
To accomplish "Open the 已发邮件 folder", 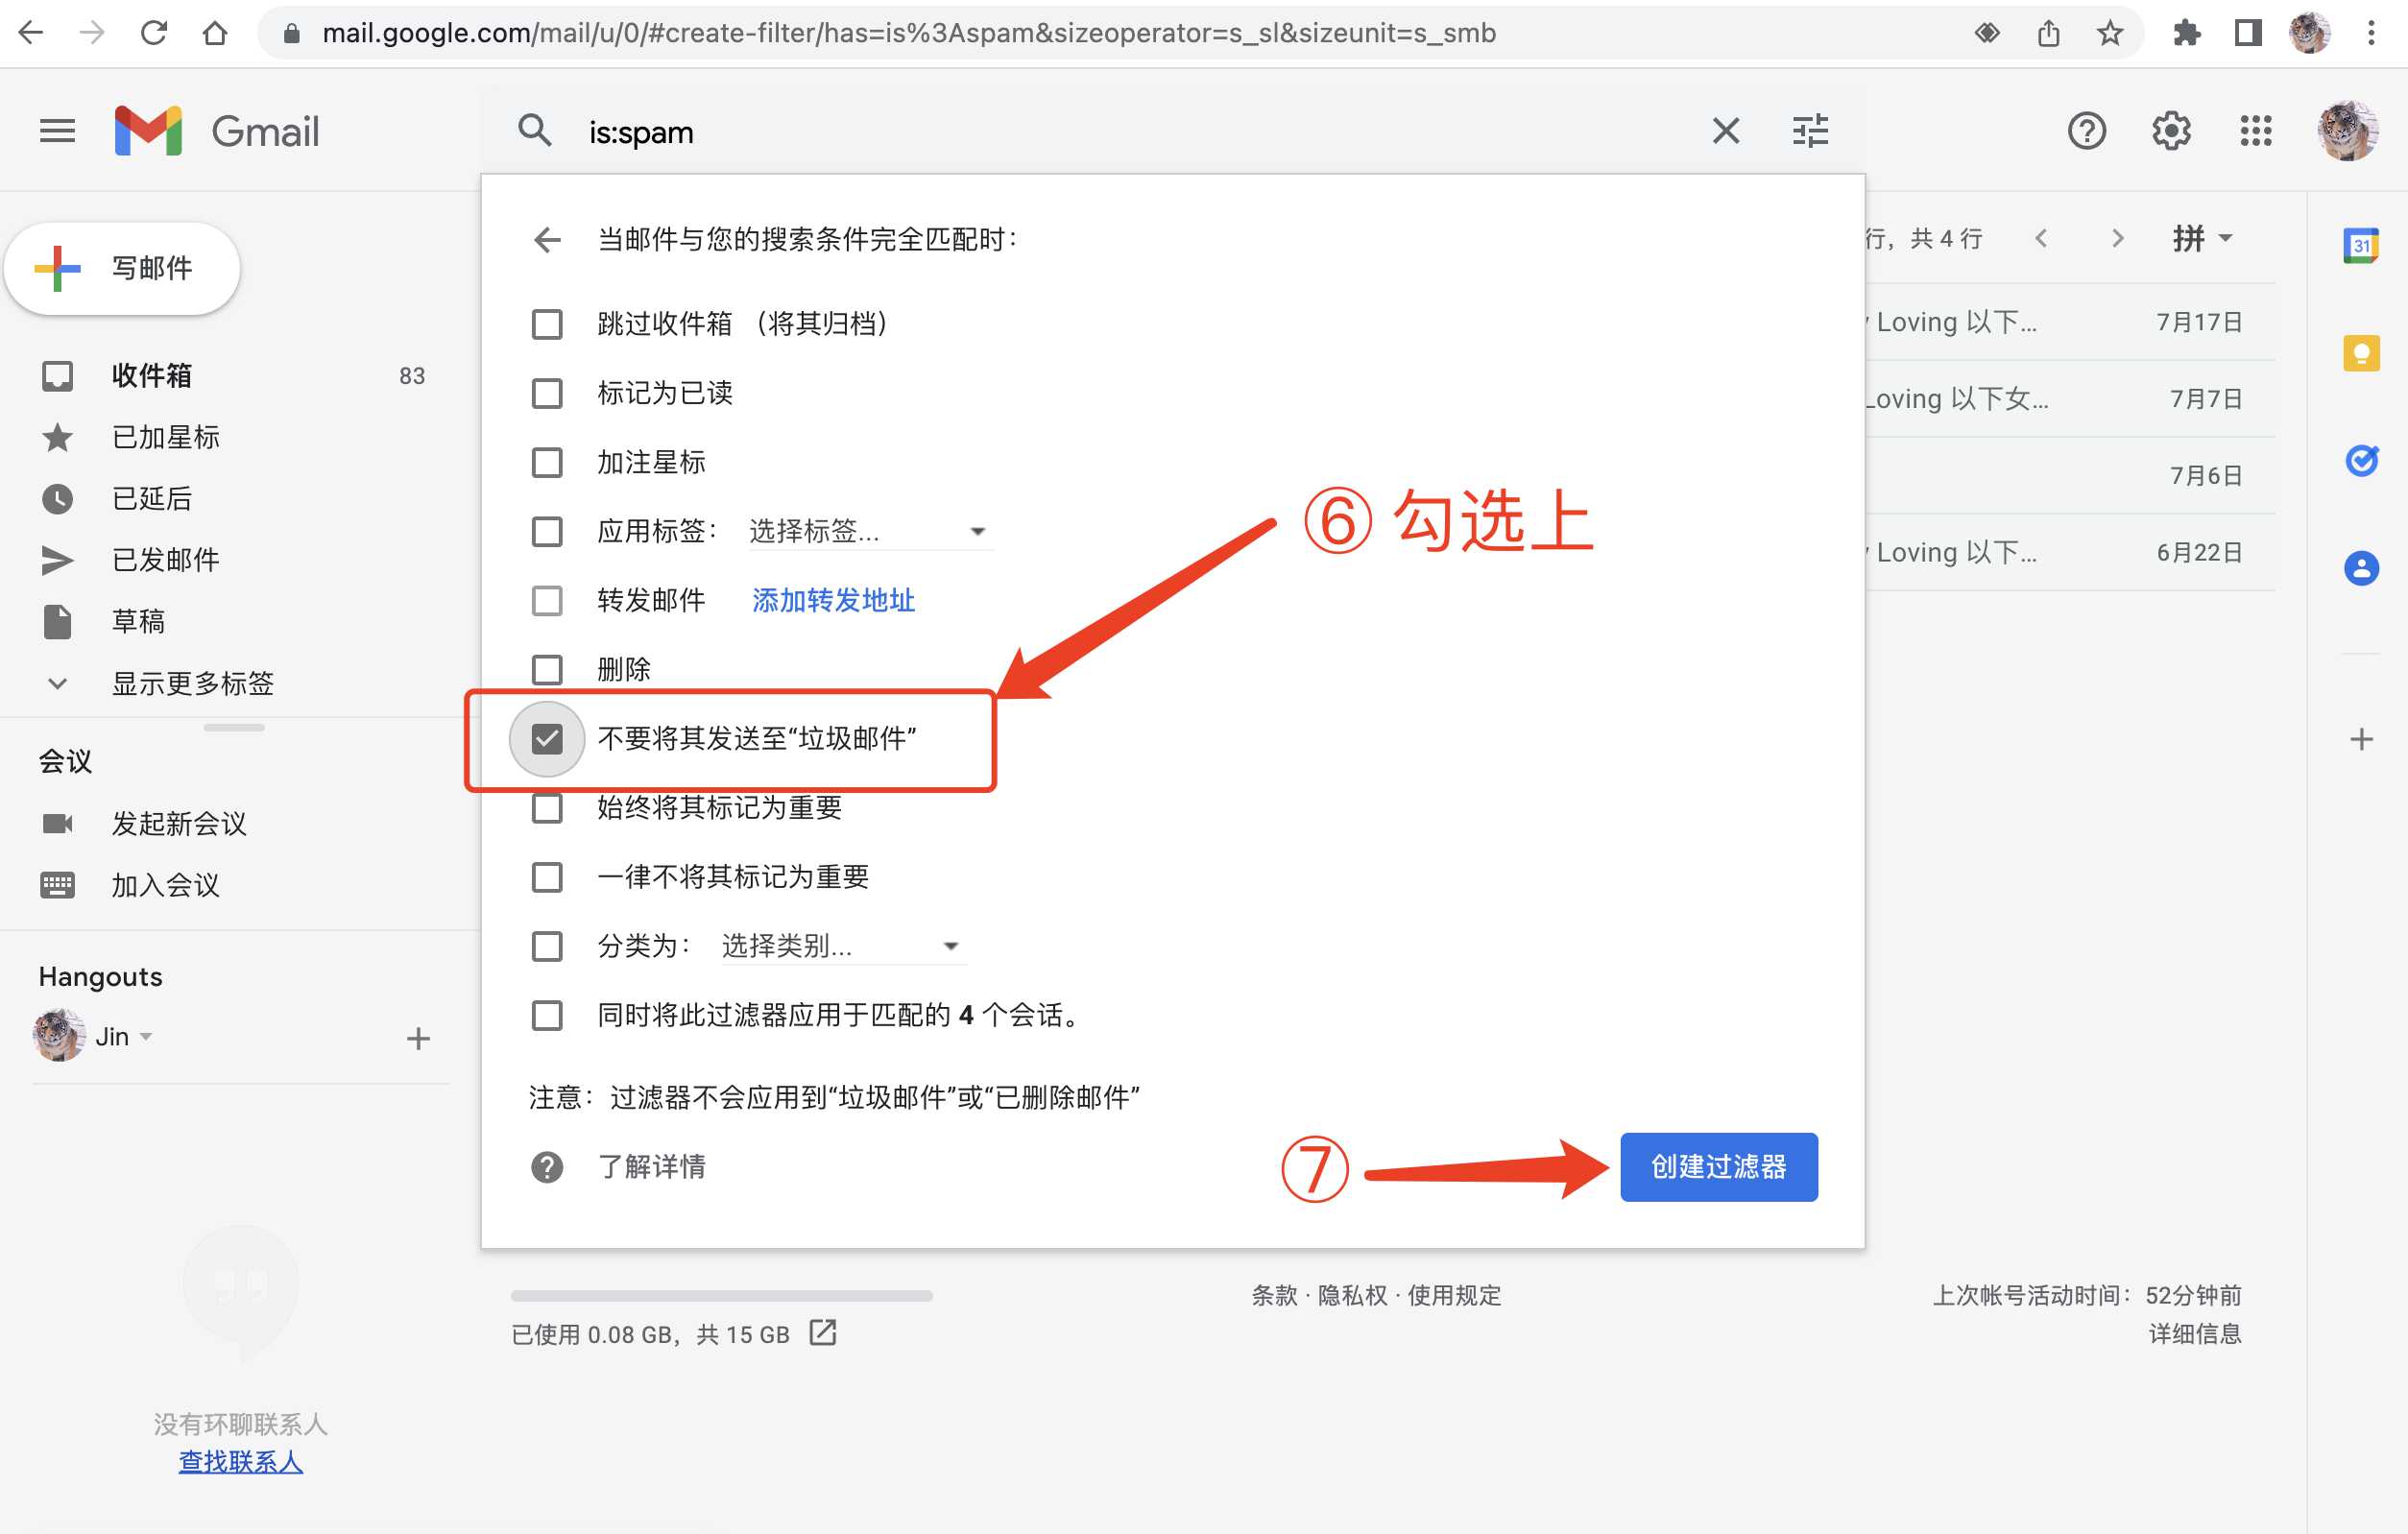I will [166, 560].
